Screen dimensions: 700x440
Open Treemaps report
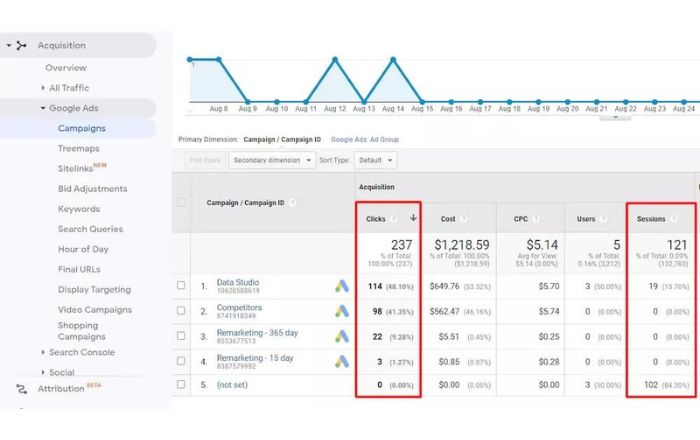tap(79, 149)
